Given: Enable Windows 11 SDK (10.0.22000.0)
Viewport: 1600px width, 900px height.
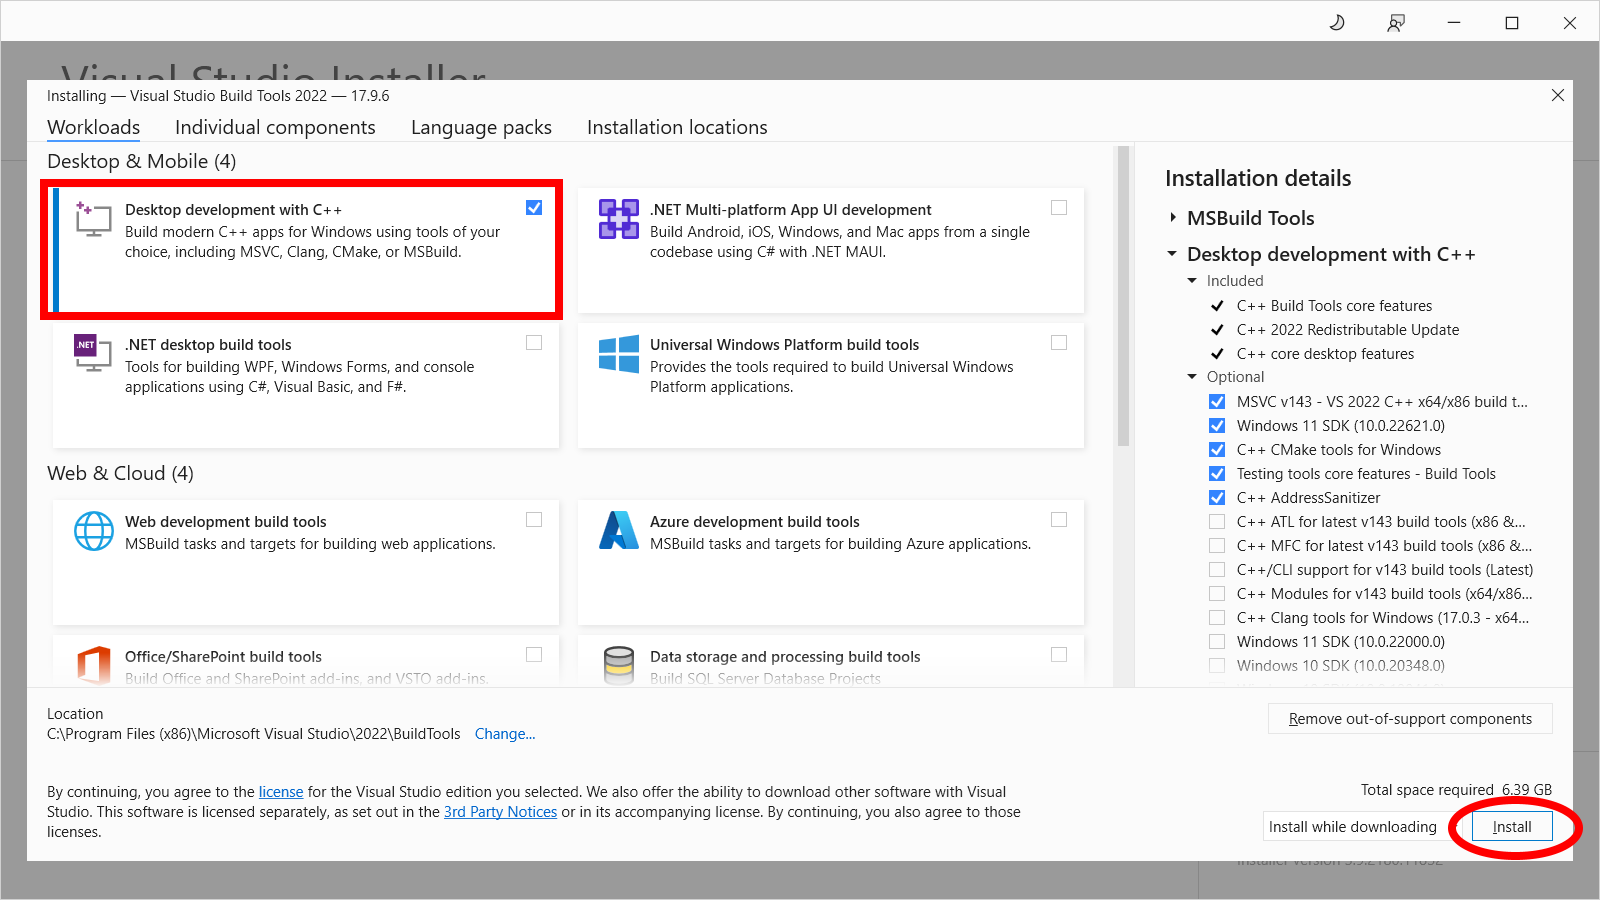Looking at the screenshot, I should pos(1217,642).
